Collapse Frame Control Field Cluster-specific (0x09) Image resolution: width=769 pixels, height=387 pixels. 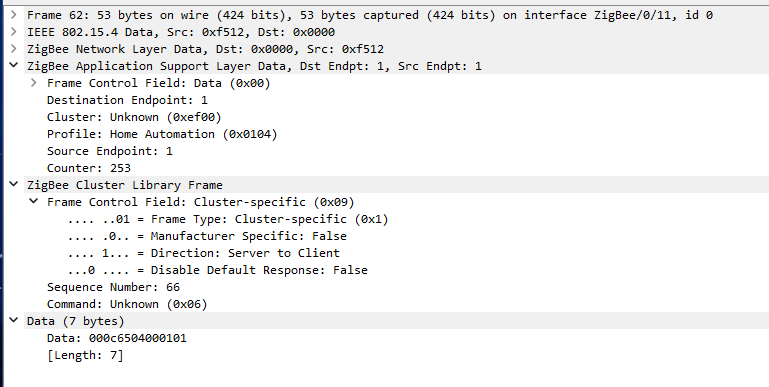pos(34,202)
